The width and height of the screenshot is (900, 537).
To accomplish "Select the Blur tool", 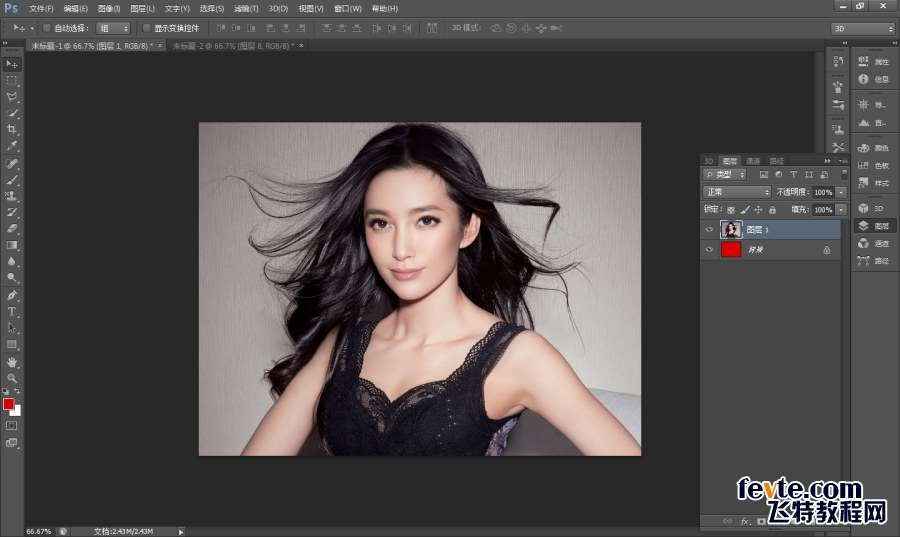I will [11, 262].
